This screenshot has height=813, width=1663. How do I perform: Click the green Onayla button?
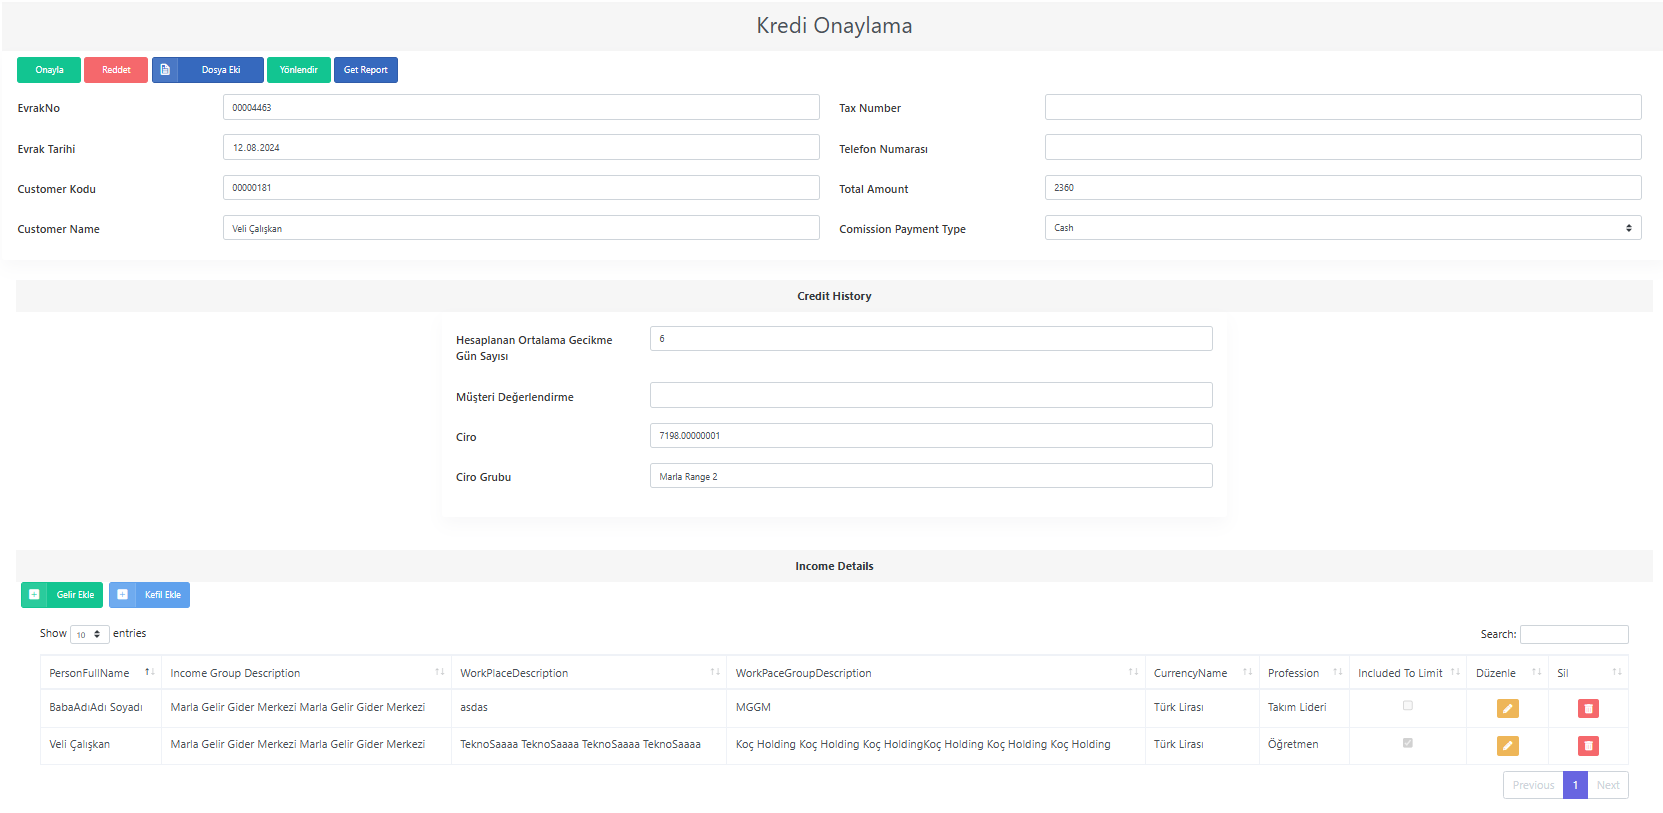coord(49,70)
